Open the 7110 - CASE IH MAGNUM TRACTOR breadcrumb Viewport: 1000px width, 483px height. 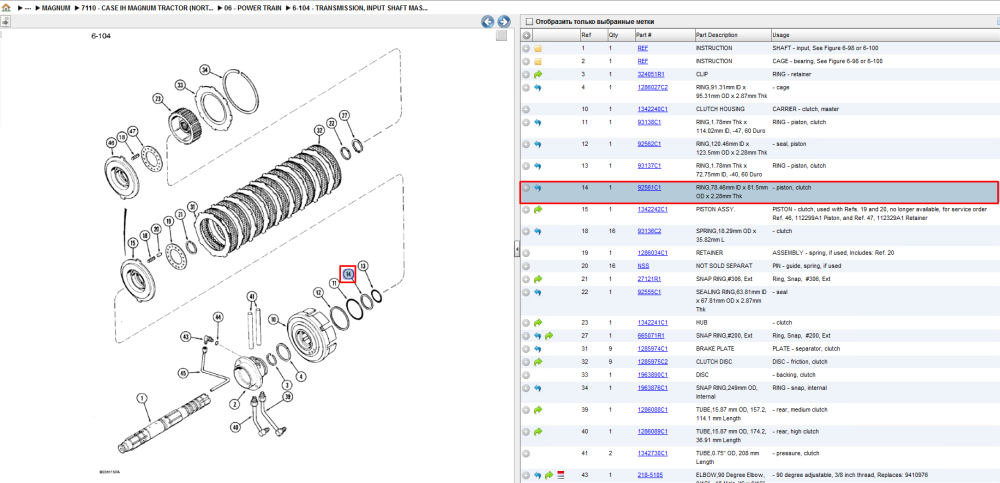(147, 8)
